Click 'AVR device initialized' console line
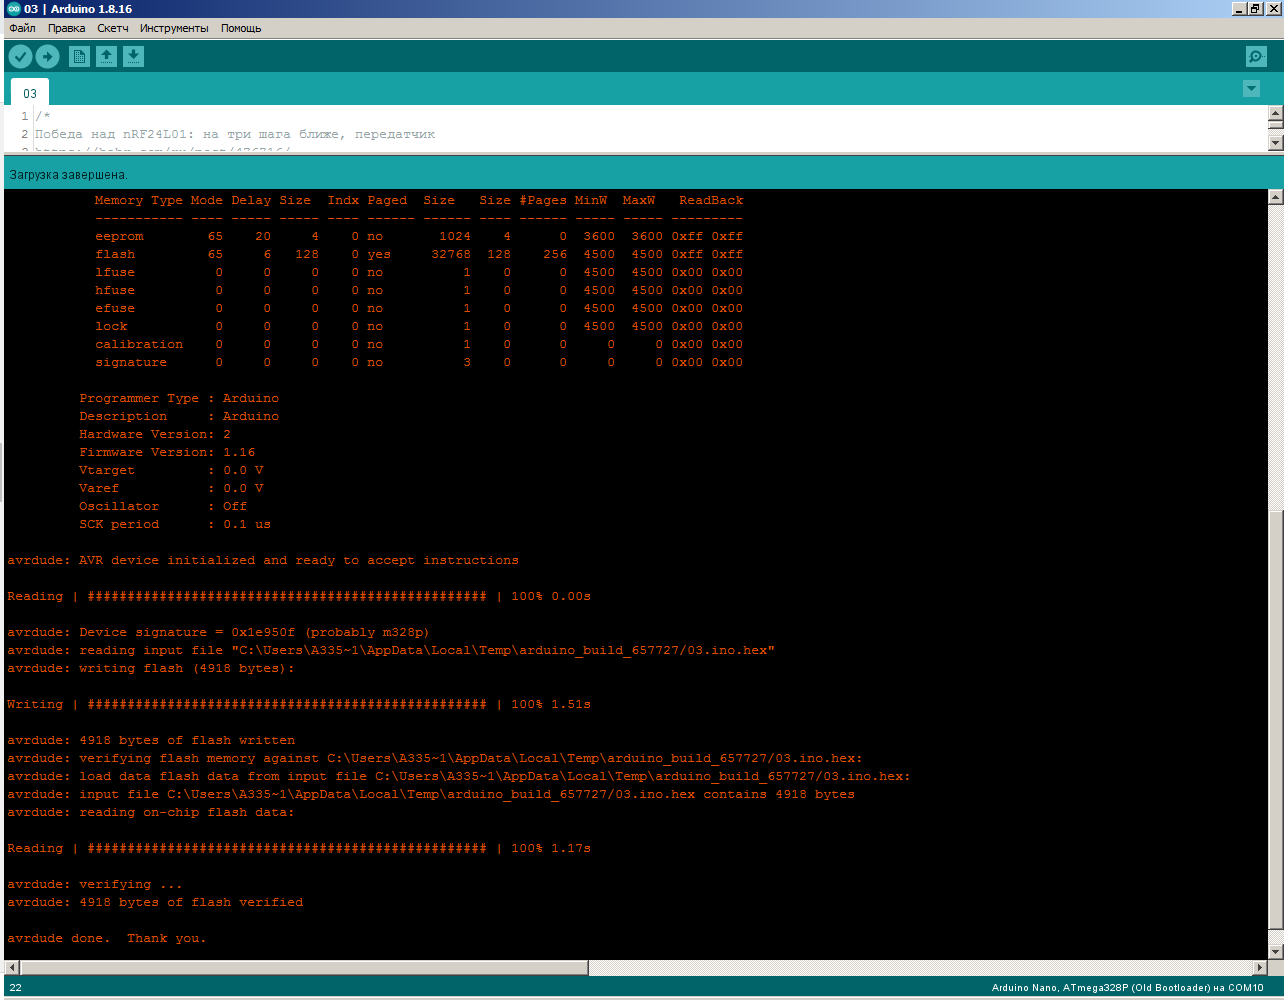The image size is (1284, 1000). (x=263, y=560)
